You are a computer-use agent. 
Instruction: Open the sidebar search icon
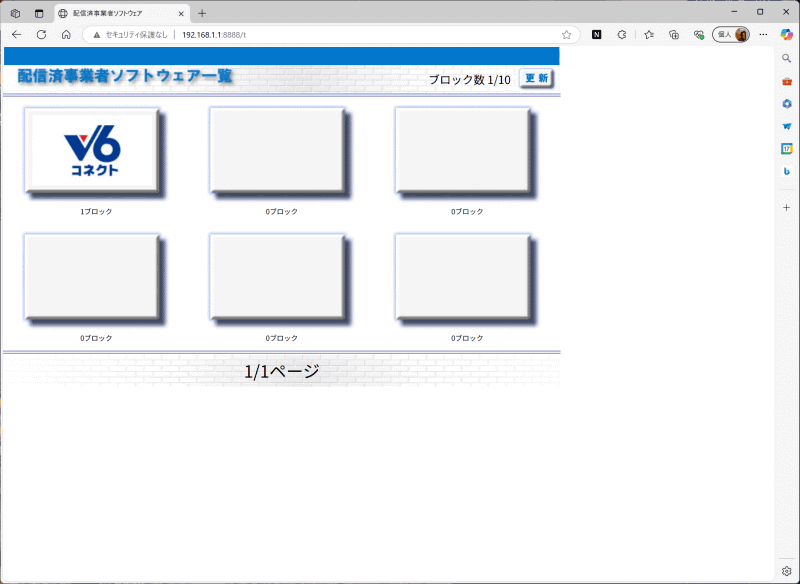[x=788, y=58]
